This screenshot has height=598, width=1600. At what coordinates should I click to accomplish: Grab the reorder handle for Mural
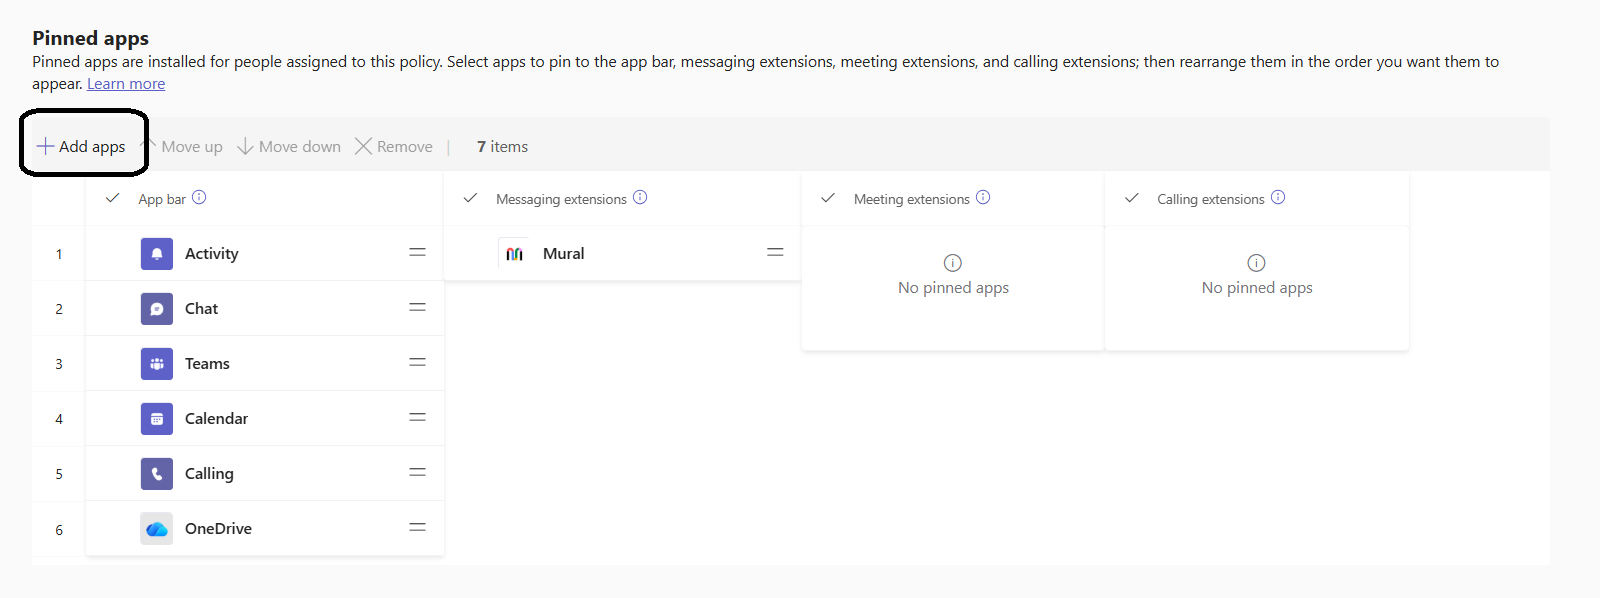point(775,252)
